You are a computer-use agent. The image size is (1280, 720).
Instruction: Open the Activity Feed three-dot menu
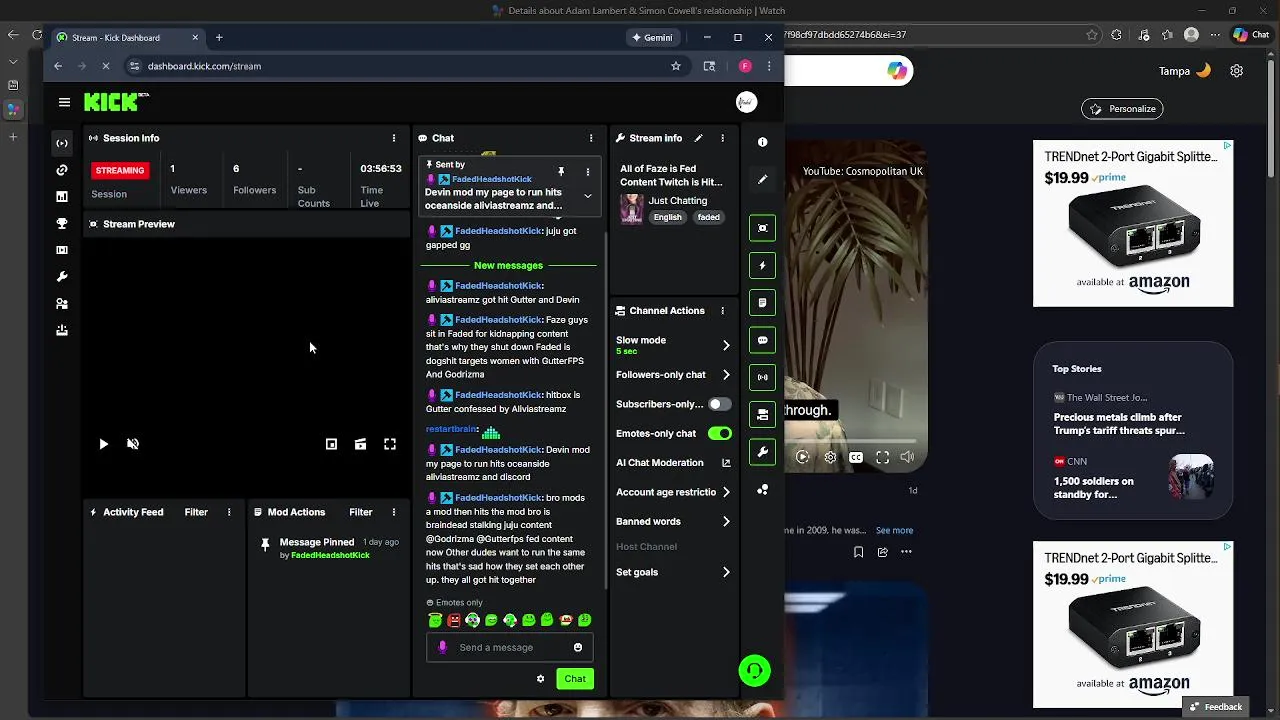[229, 512]
